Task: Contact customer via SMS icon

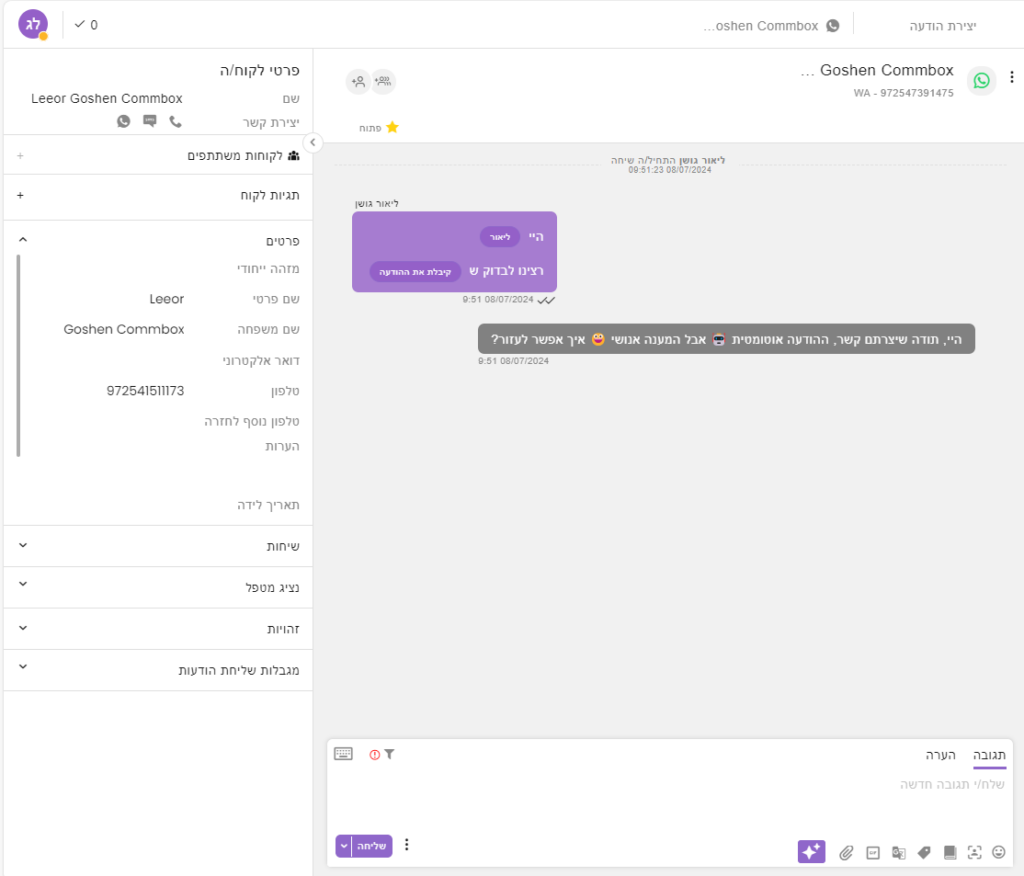Action: pos(150,121)
